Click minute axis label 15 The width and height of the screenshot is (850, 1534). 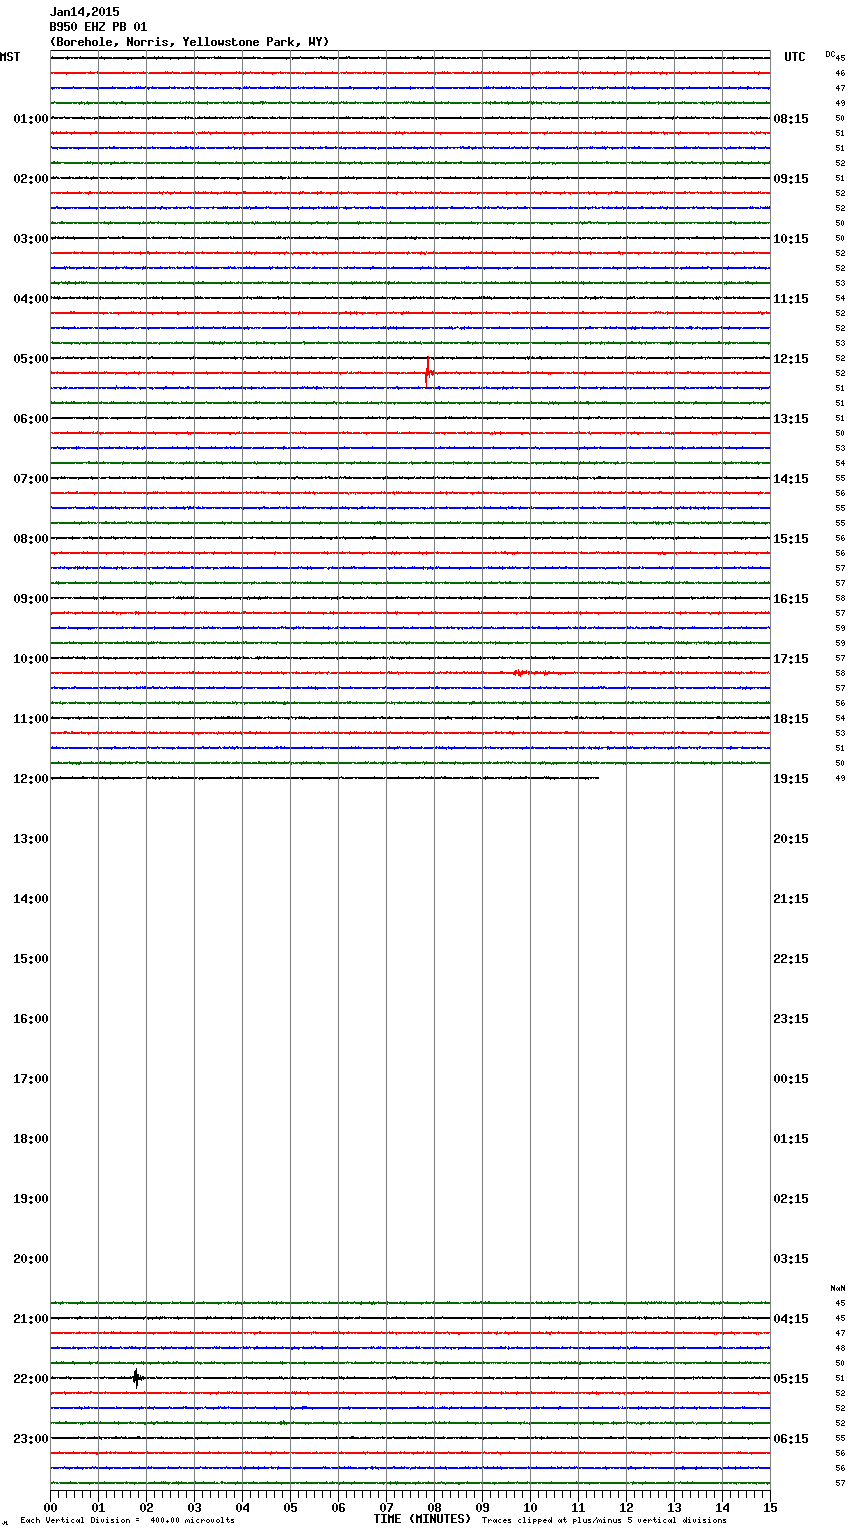[x=769, y=1507]
